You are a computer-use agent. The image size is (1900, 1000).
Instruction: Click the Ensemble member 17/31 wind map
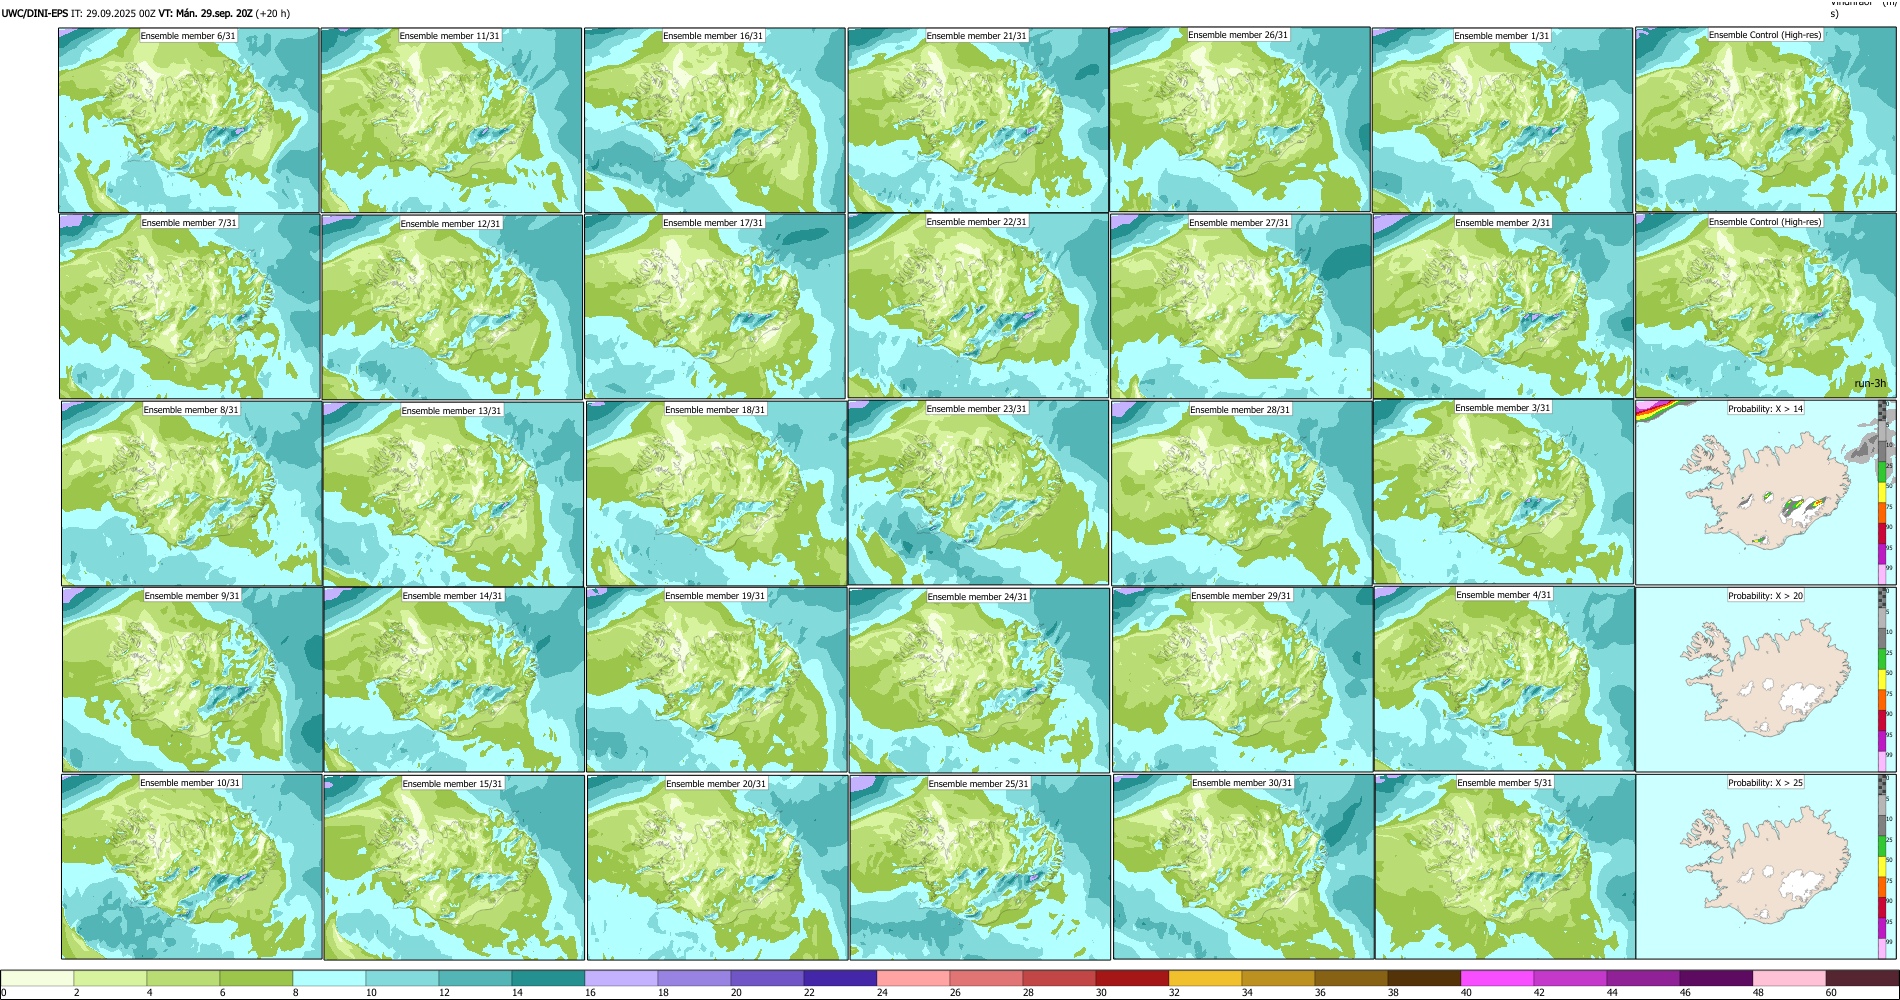[x=715, y=307]
